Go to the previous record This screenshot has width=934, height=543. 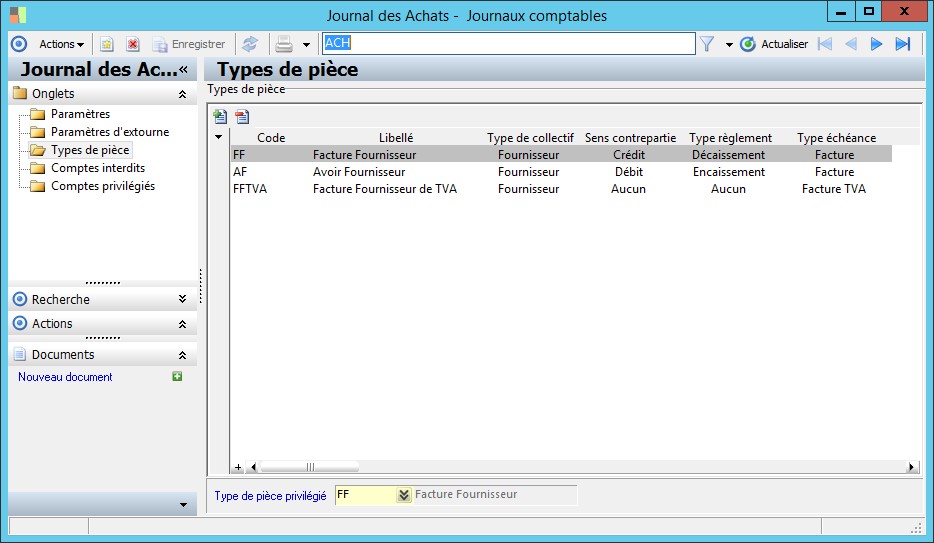(x=851, y=44)
